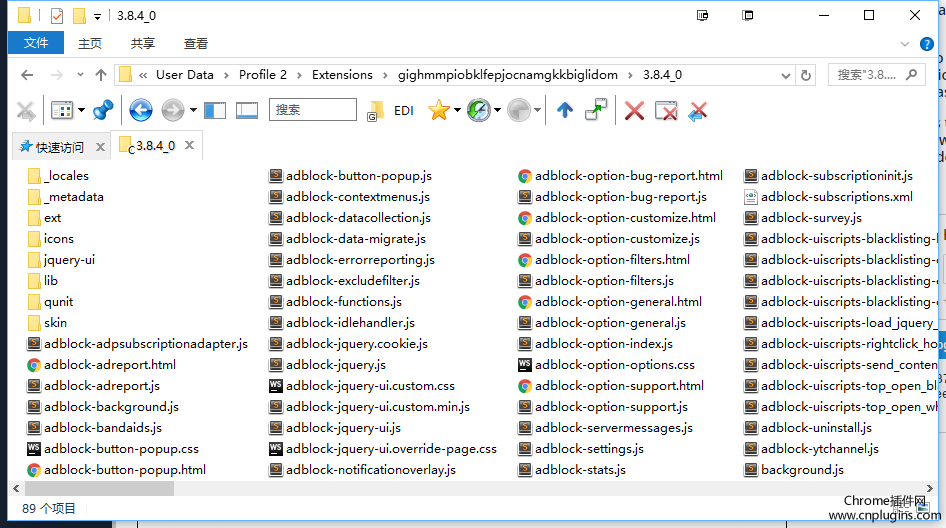Click the scroll-right arrow of the file list
This screenshot has height=528, width=946.
(930, 488)
